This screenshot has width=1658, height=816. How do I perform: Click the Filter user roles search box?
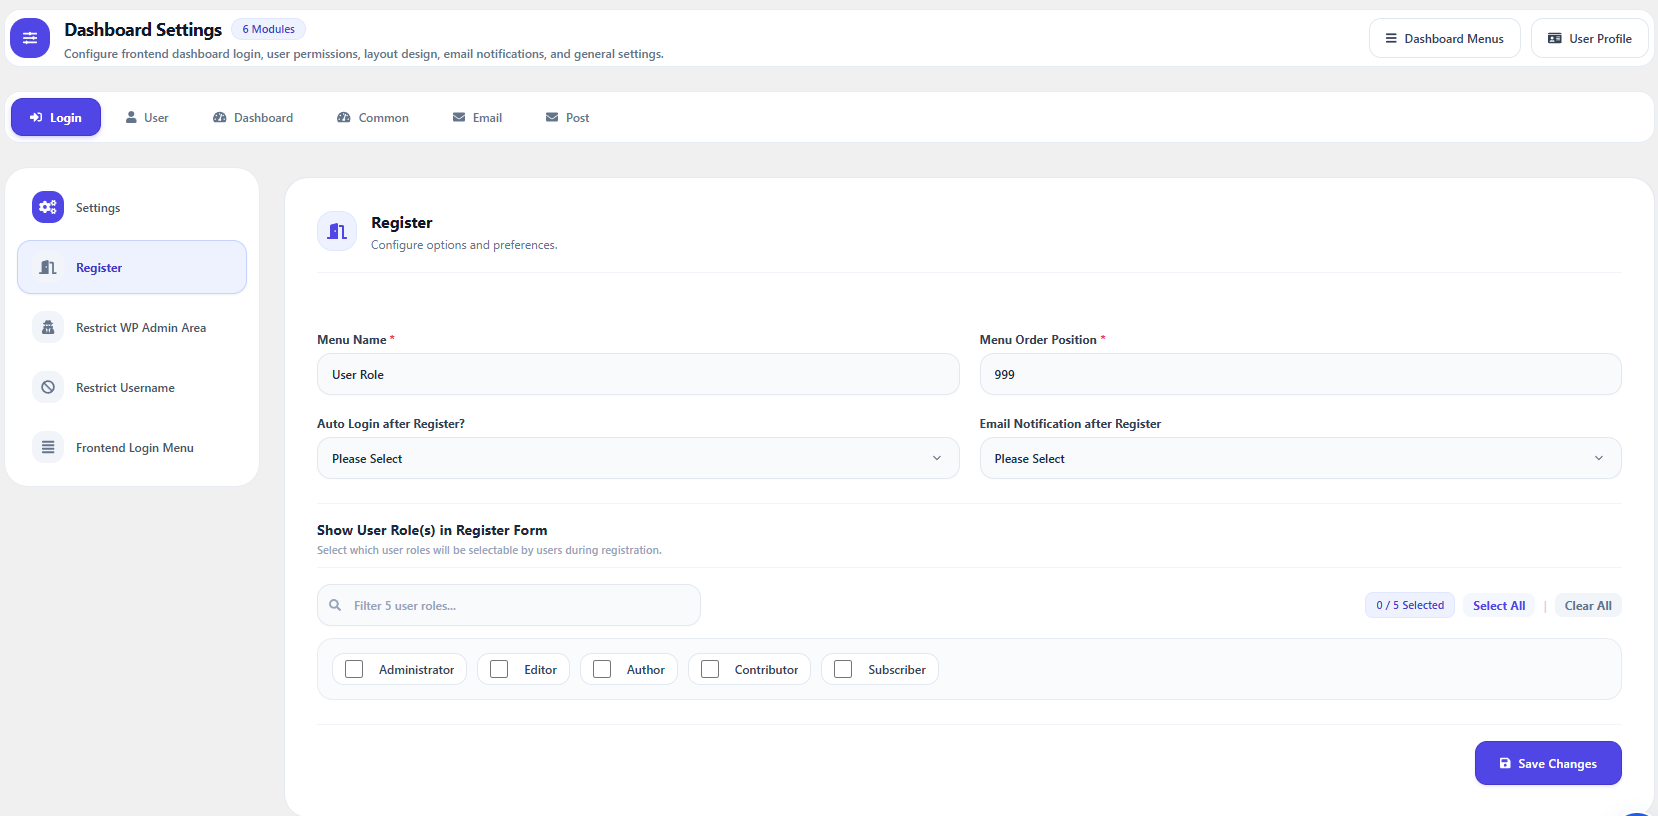(509, 605)
